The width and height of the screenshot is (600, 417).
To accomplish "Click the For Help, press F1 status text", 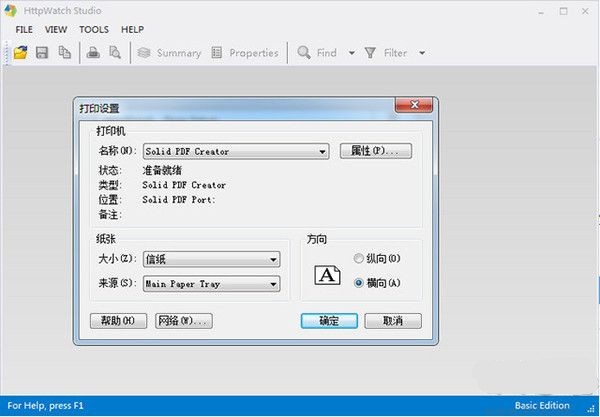I will pos(45,406).
